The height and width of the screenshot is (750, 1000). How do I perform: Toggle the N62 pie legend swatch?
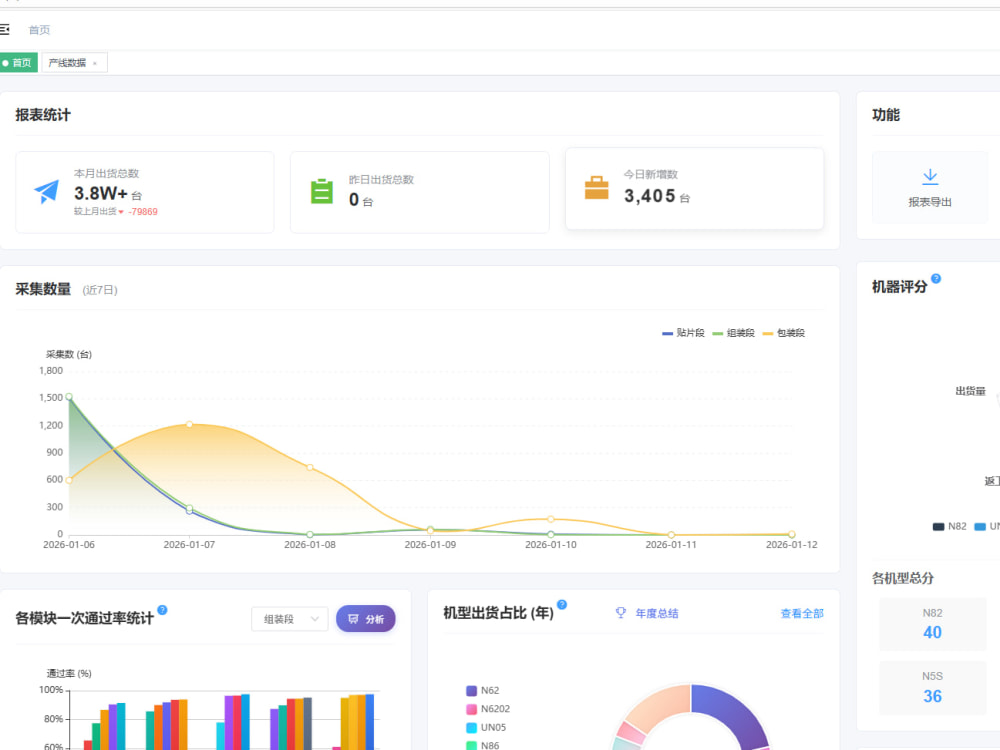pos(471,691)
